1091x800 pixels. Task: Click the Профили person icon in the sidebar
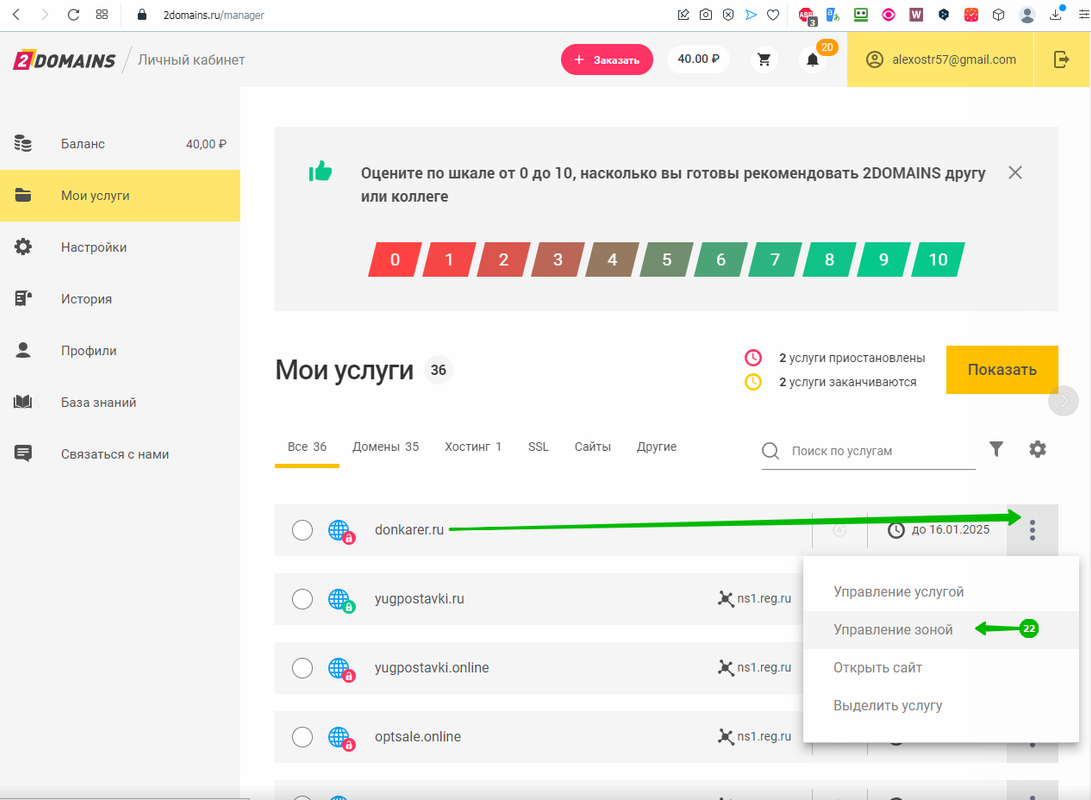point(23,350)
